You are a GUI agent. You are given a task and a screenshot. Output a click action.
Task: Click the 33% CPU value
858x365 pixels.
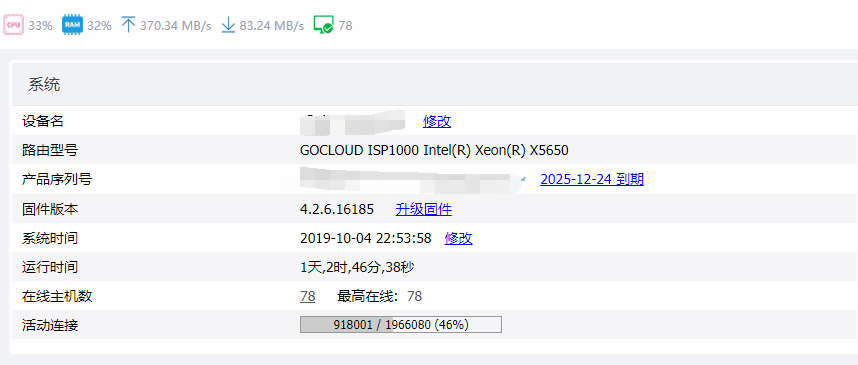tap(40, 26)
